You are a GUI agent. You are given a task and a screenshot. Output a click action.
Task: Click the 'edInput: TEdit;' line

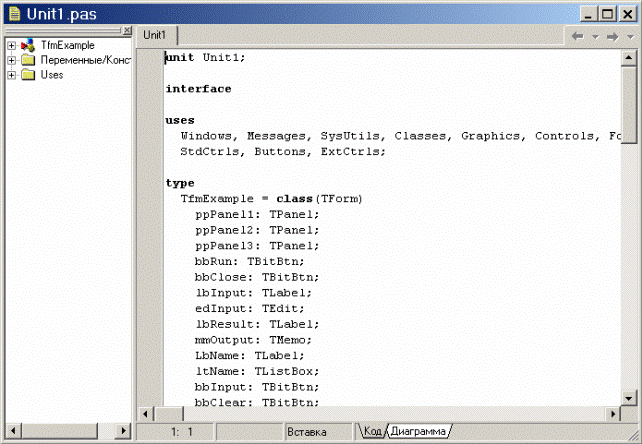coord(249,308)
